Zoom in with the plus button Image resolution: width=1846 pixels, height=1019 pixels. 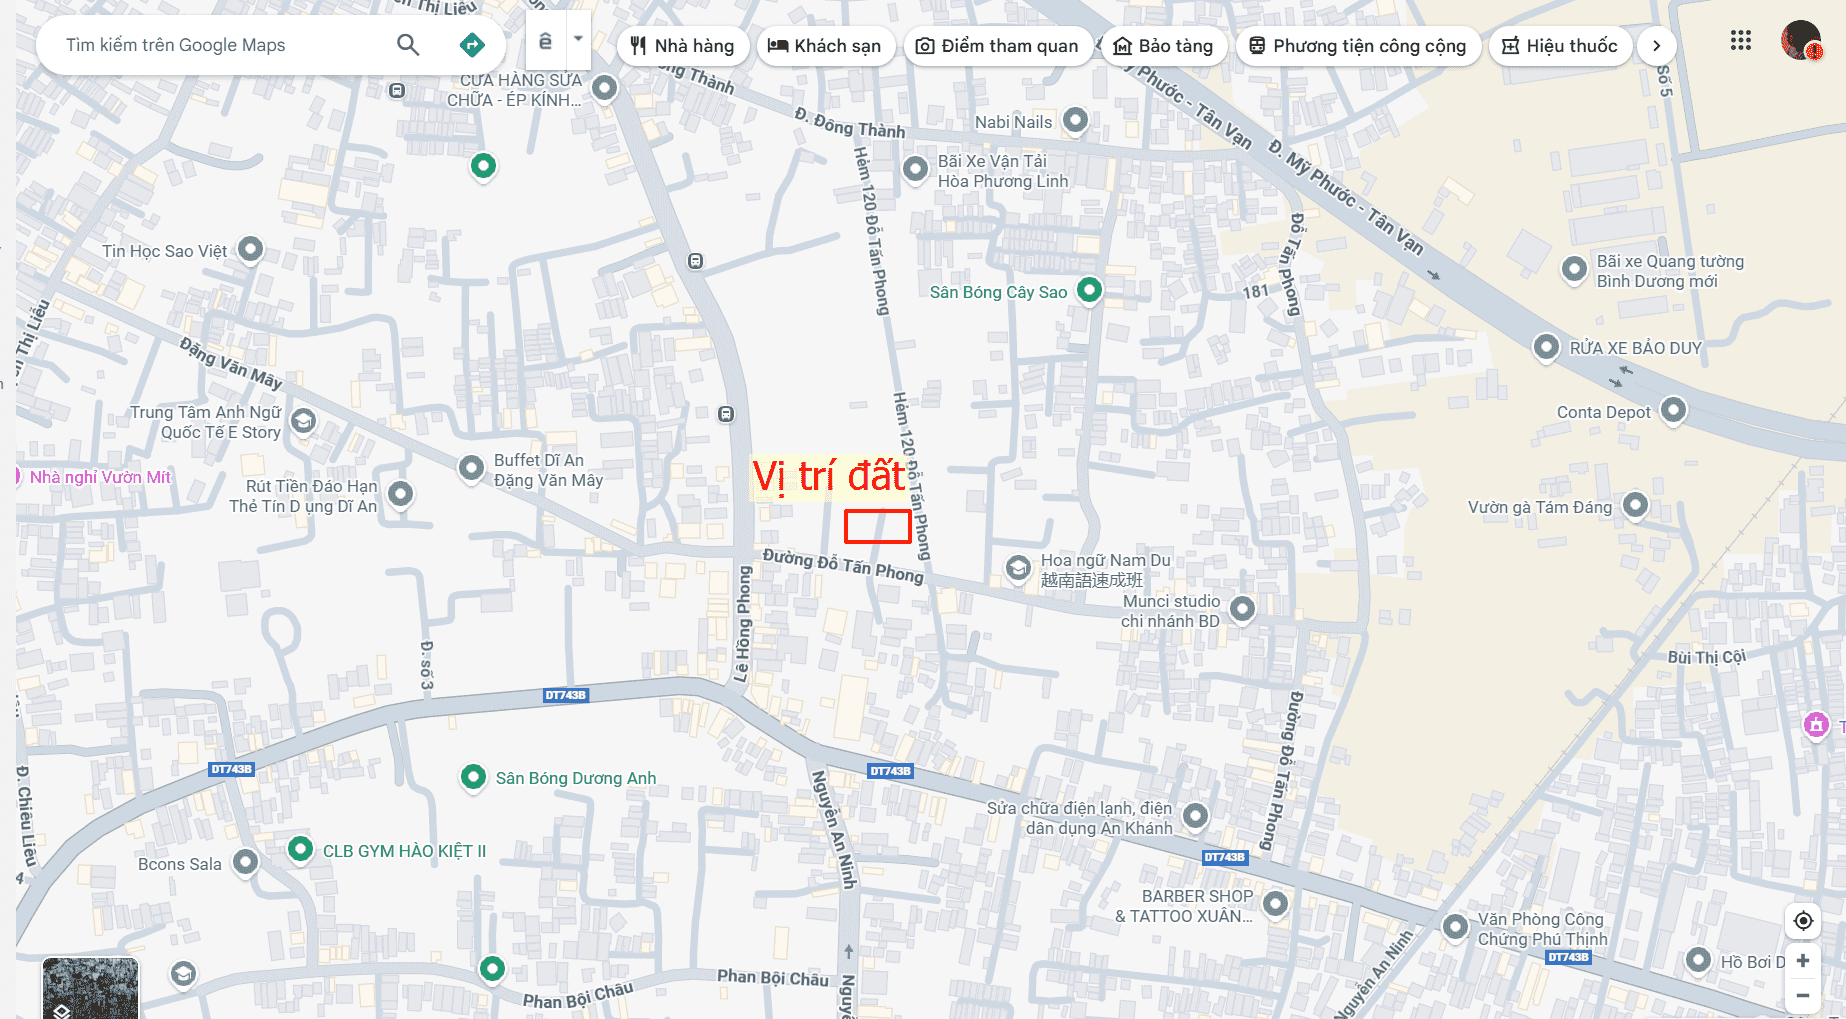pyautogui.click(x=1803, y=960)
